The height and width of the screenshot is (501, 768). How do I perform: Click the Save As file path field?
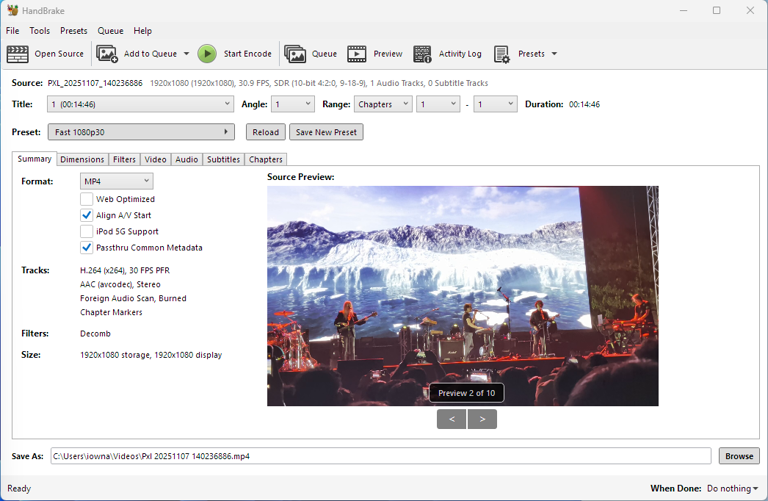point(380,456)
